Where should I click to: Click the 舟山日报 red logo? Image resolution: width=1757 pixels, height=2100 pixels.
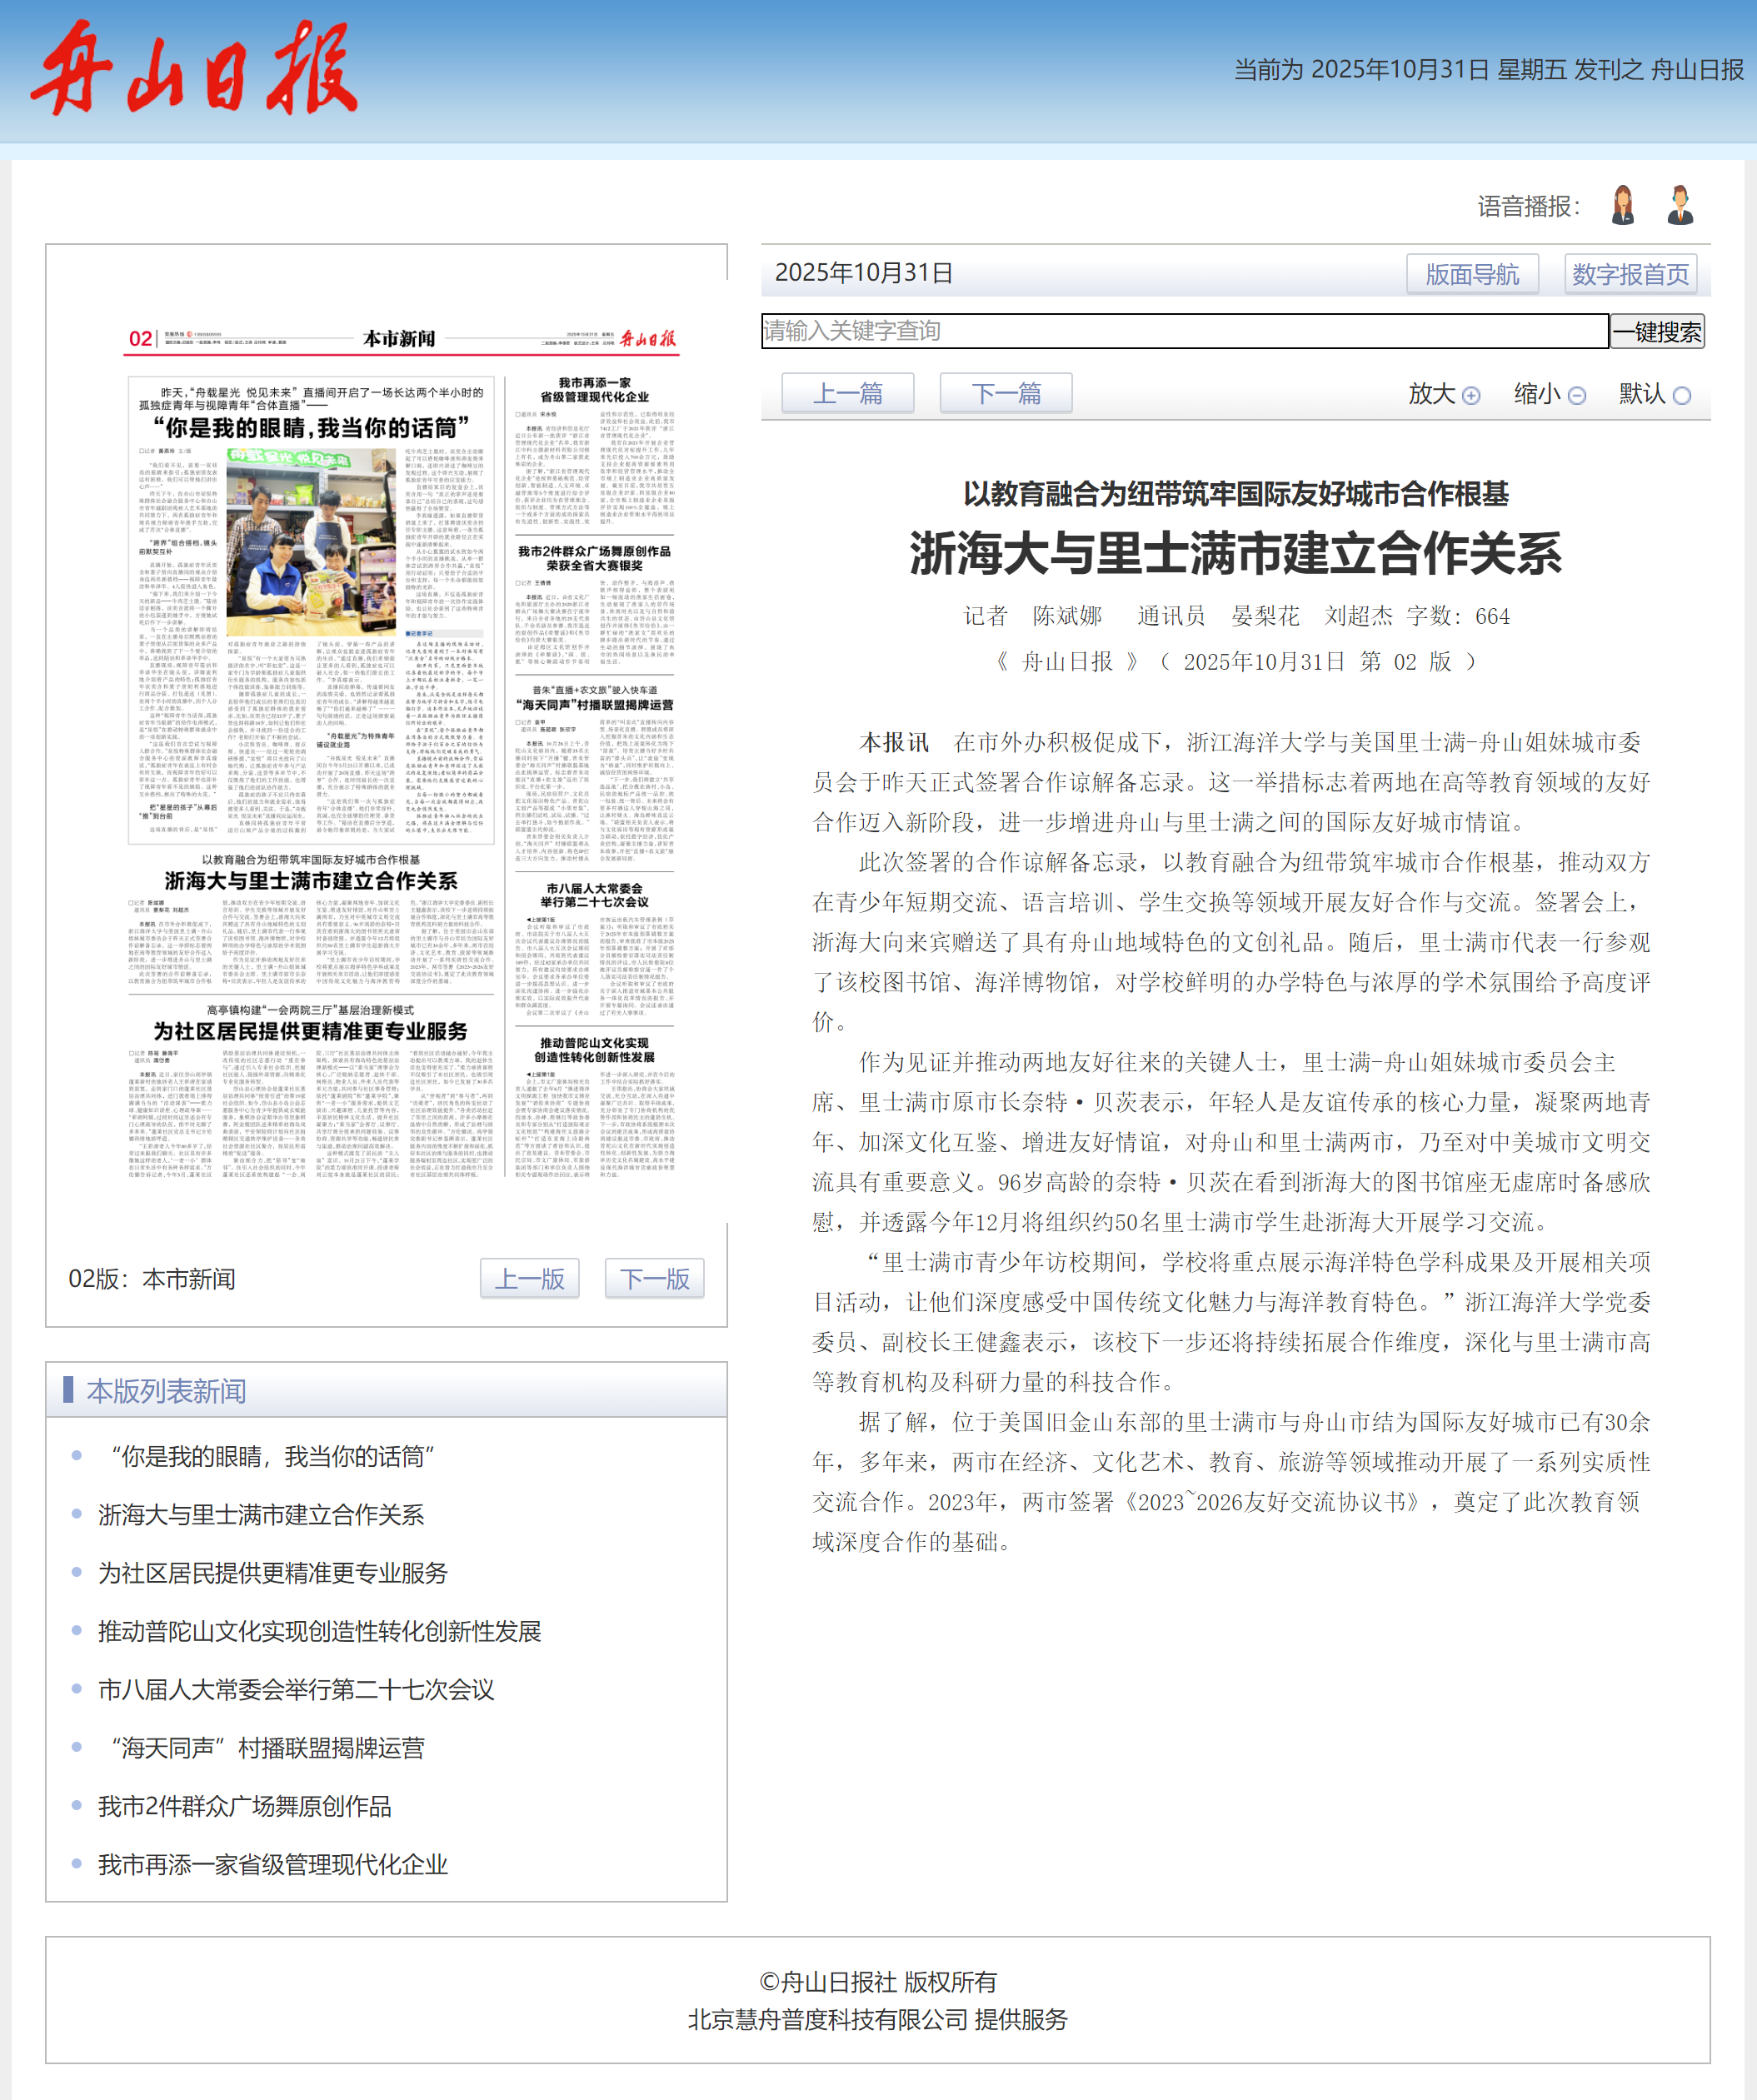point(195,70)
